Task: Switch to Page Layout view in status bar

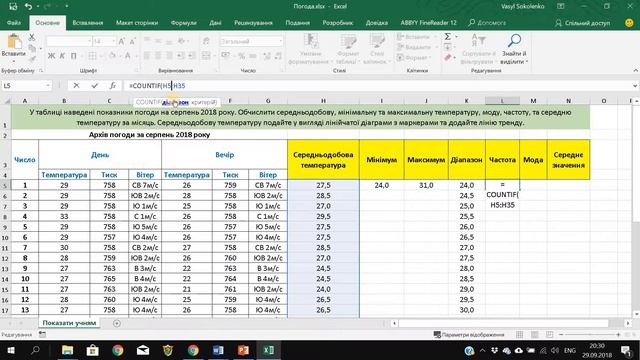Action: (x=535, y=335)
